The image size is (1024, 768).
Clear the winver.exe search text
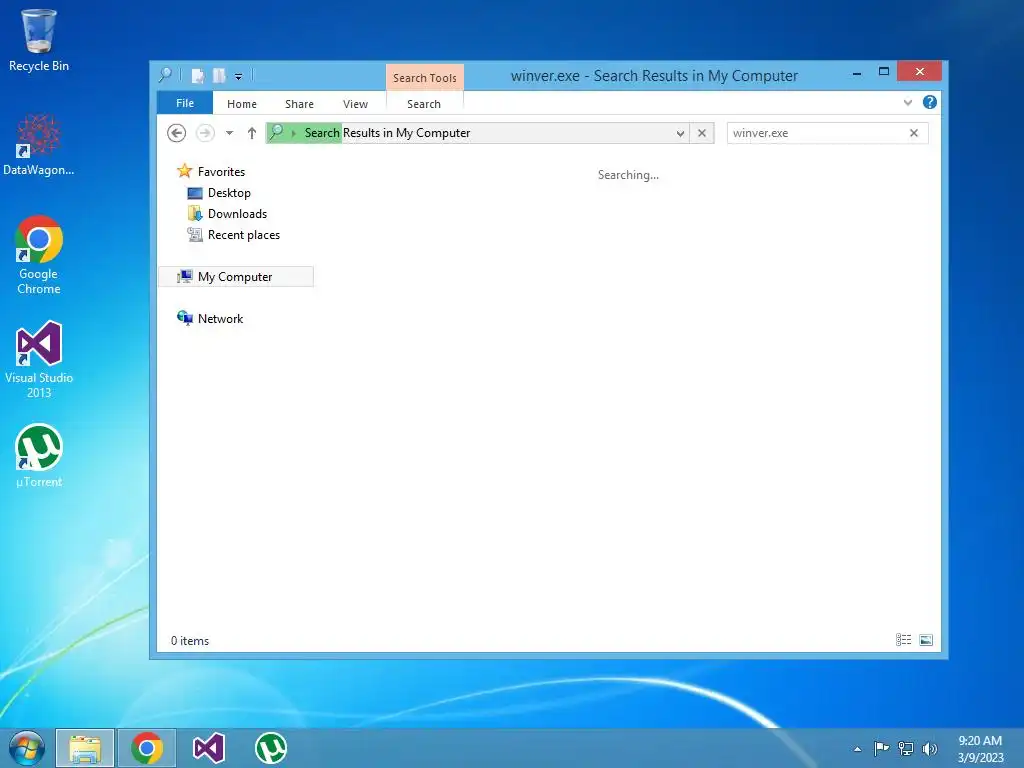point(914,133)
